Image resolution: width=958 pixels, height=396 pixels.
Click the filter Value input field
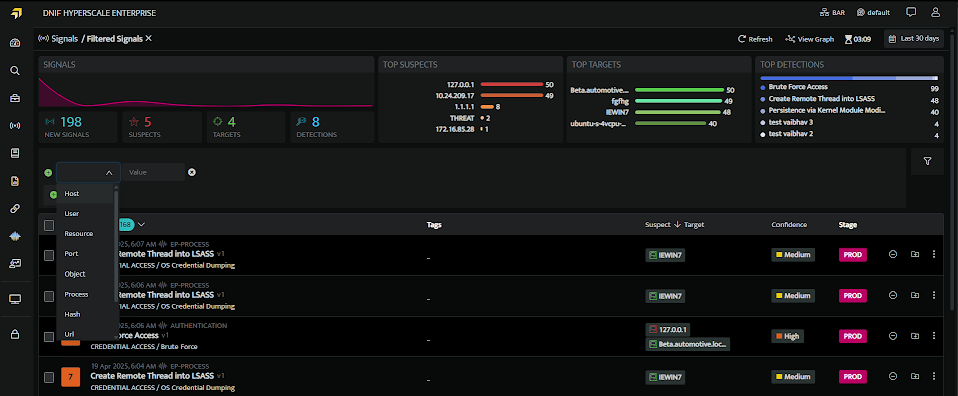pyautogui.click(x=153, y=172)
